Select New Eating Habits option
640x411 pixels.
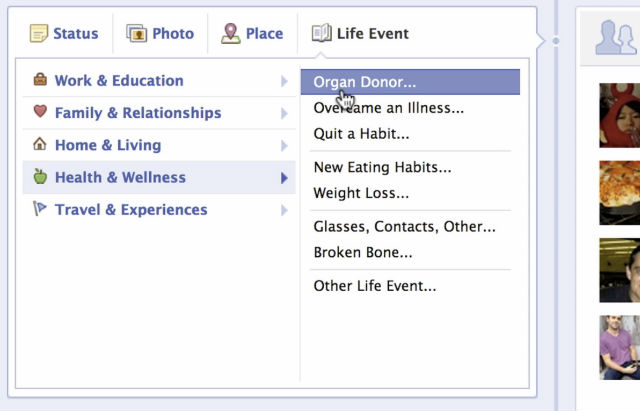tap(382, 168)
